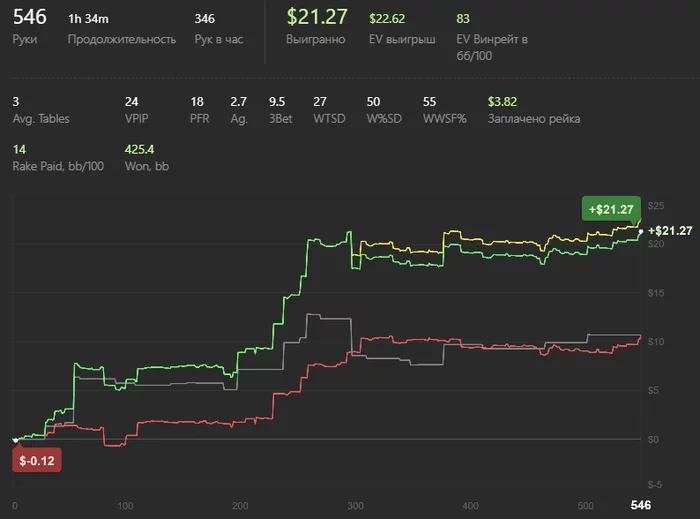
Task: Click the red $-0.12 marker badge
Action: point(37,460)
